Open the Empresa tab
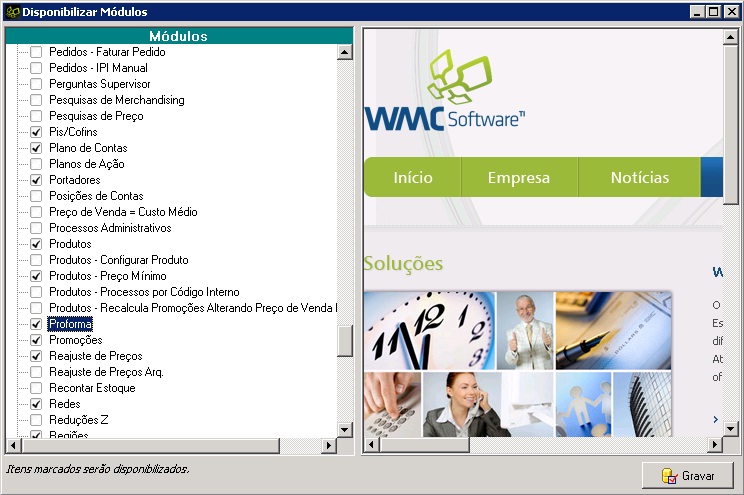 pyautogui.click(x=518, y=178)
